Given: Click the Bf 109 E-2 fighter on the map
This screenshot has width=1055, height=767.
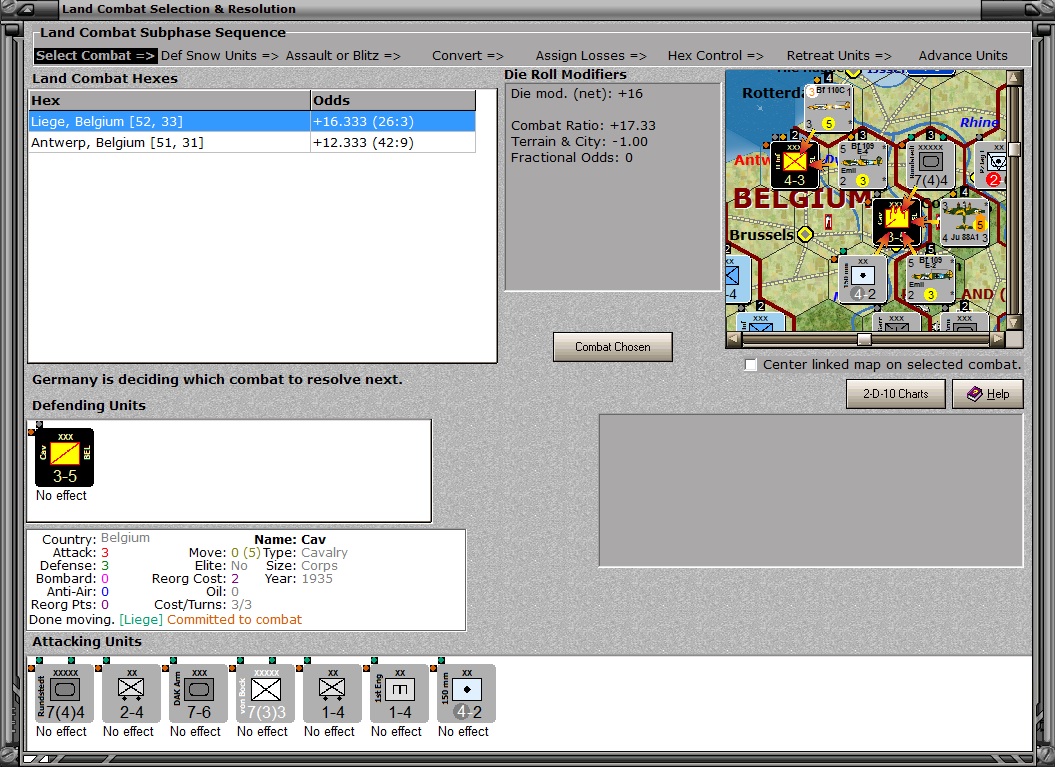Looking at the screenshot, I should [931, 279].
